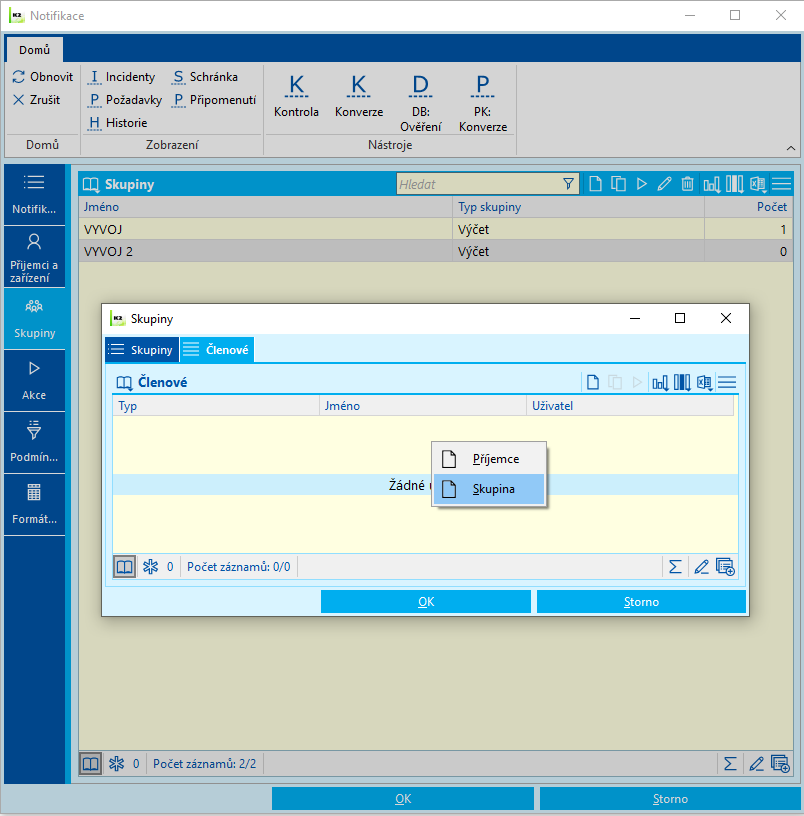Open Akce sidebar section
Image resolution: width=804 pixels, height=816 pixels.
[34, 380]
